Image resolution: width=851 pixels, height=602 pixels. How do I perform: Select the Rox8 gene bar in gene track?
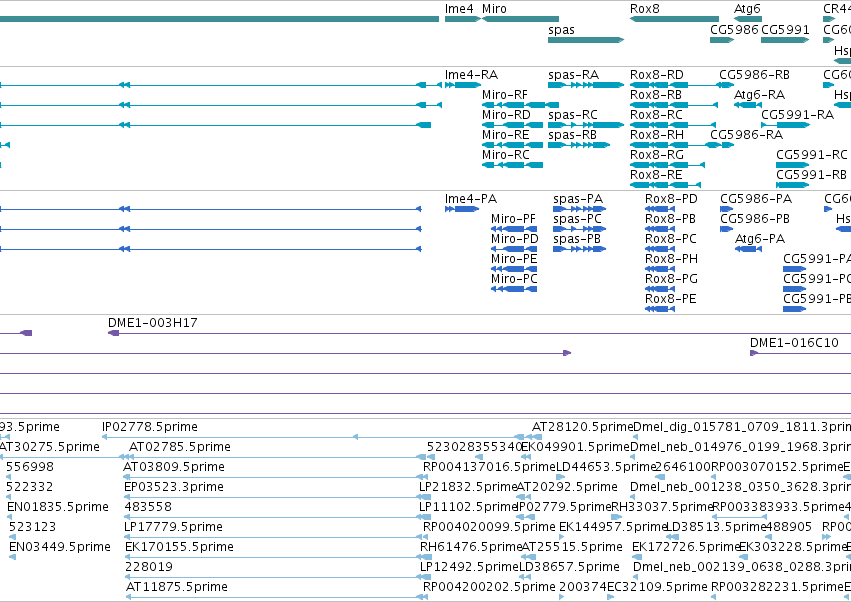click(x=674, y=19)
